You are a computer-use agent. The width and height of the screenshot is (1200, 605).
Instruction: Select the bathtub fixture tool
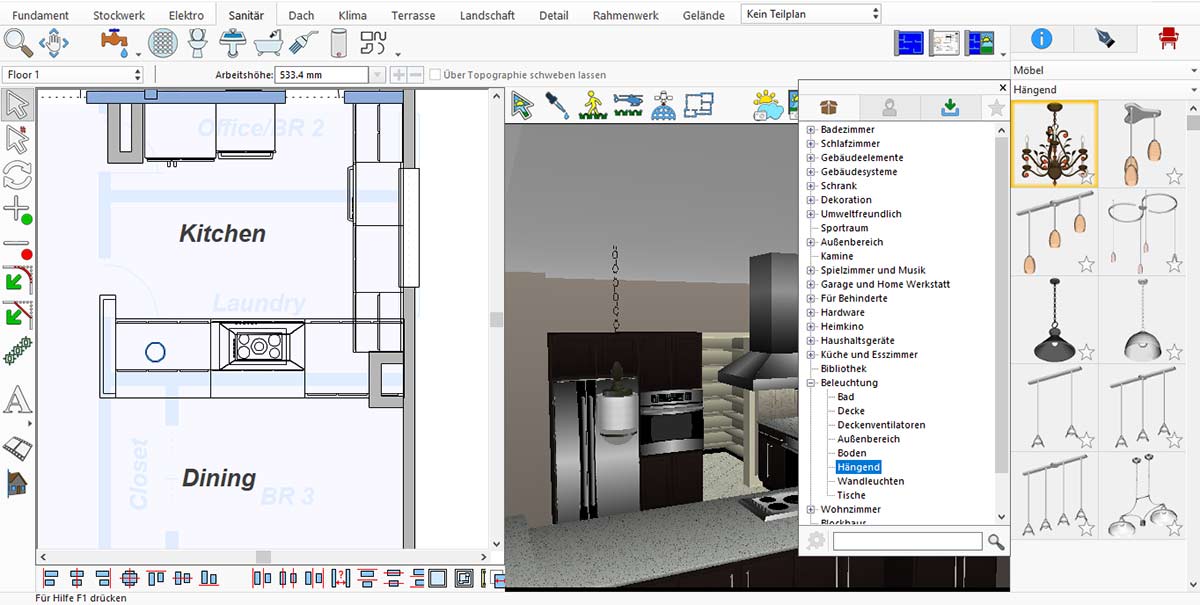[269, 42]
